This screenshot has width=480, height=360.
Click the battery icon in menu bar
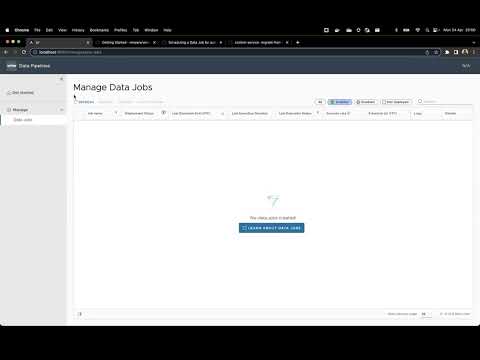[406, 30]
